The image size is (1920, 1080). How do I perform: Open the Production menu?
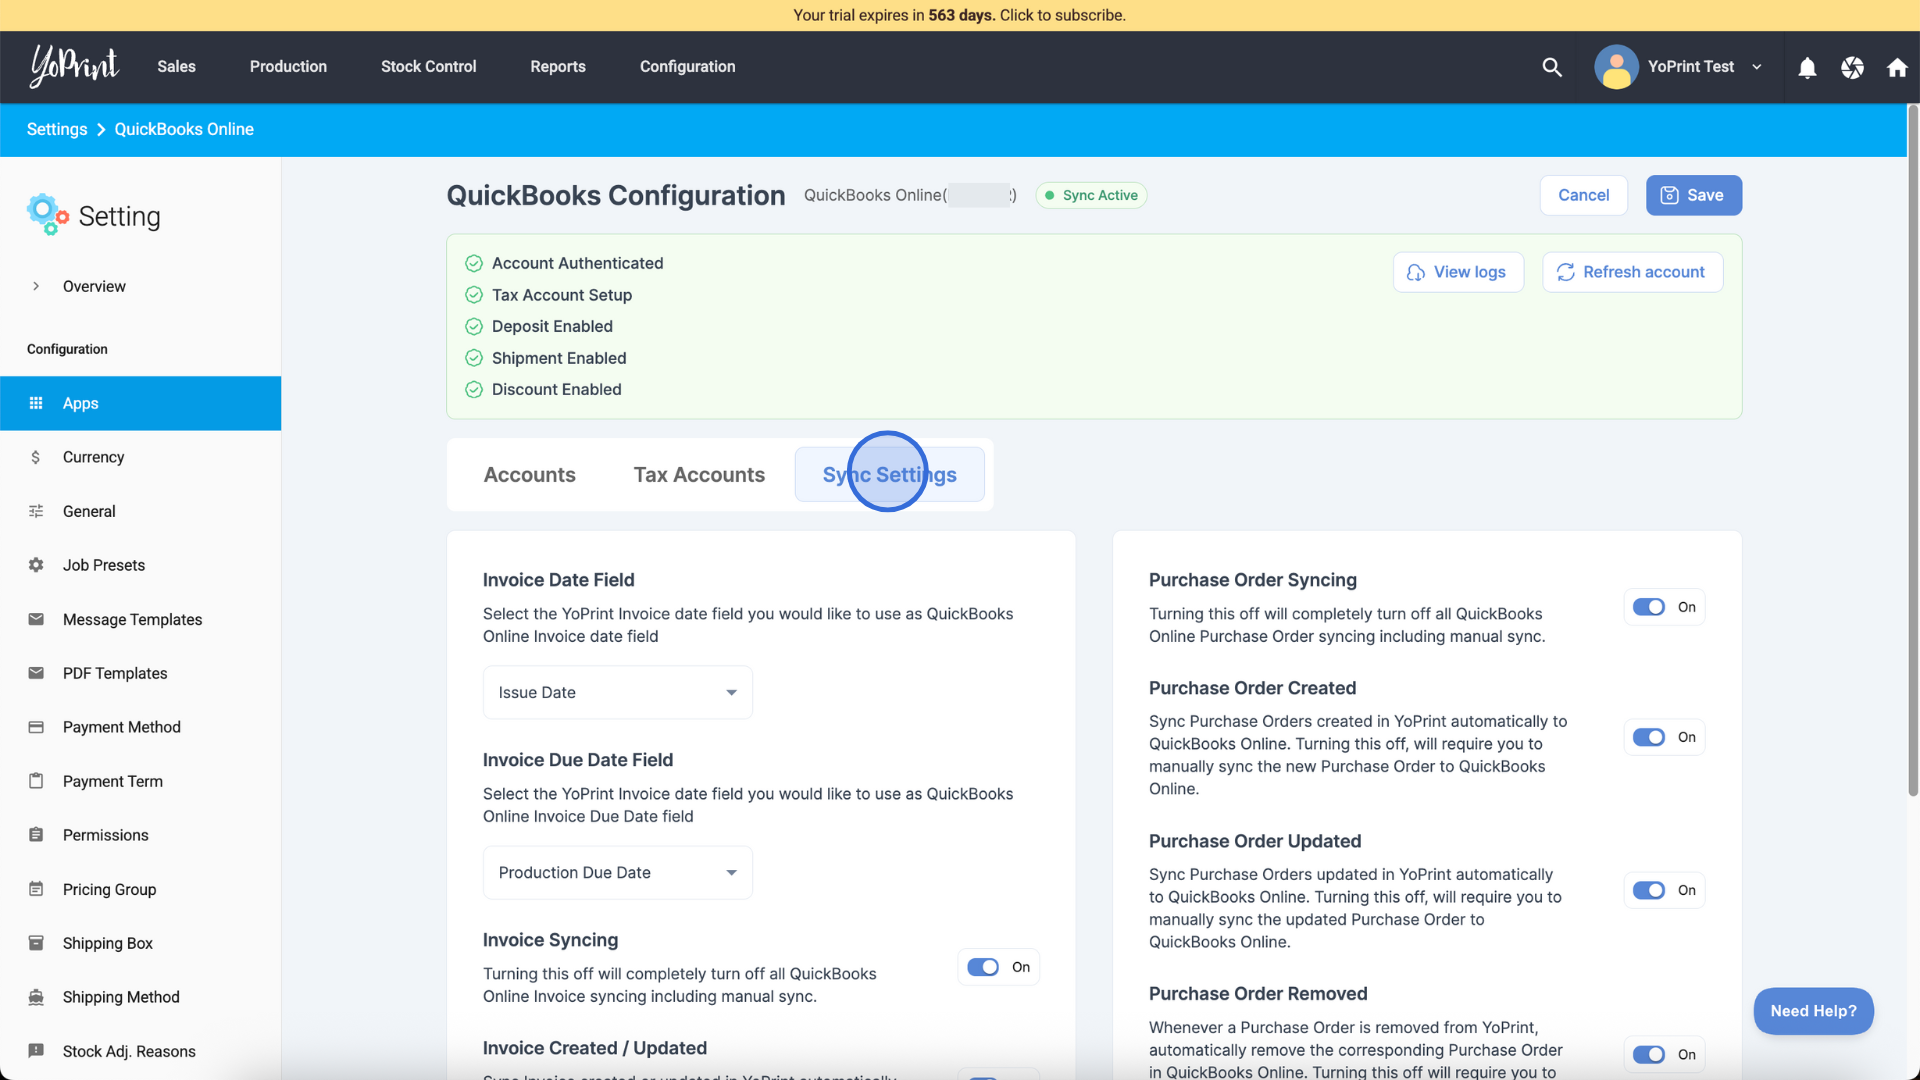point(288,67)
